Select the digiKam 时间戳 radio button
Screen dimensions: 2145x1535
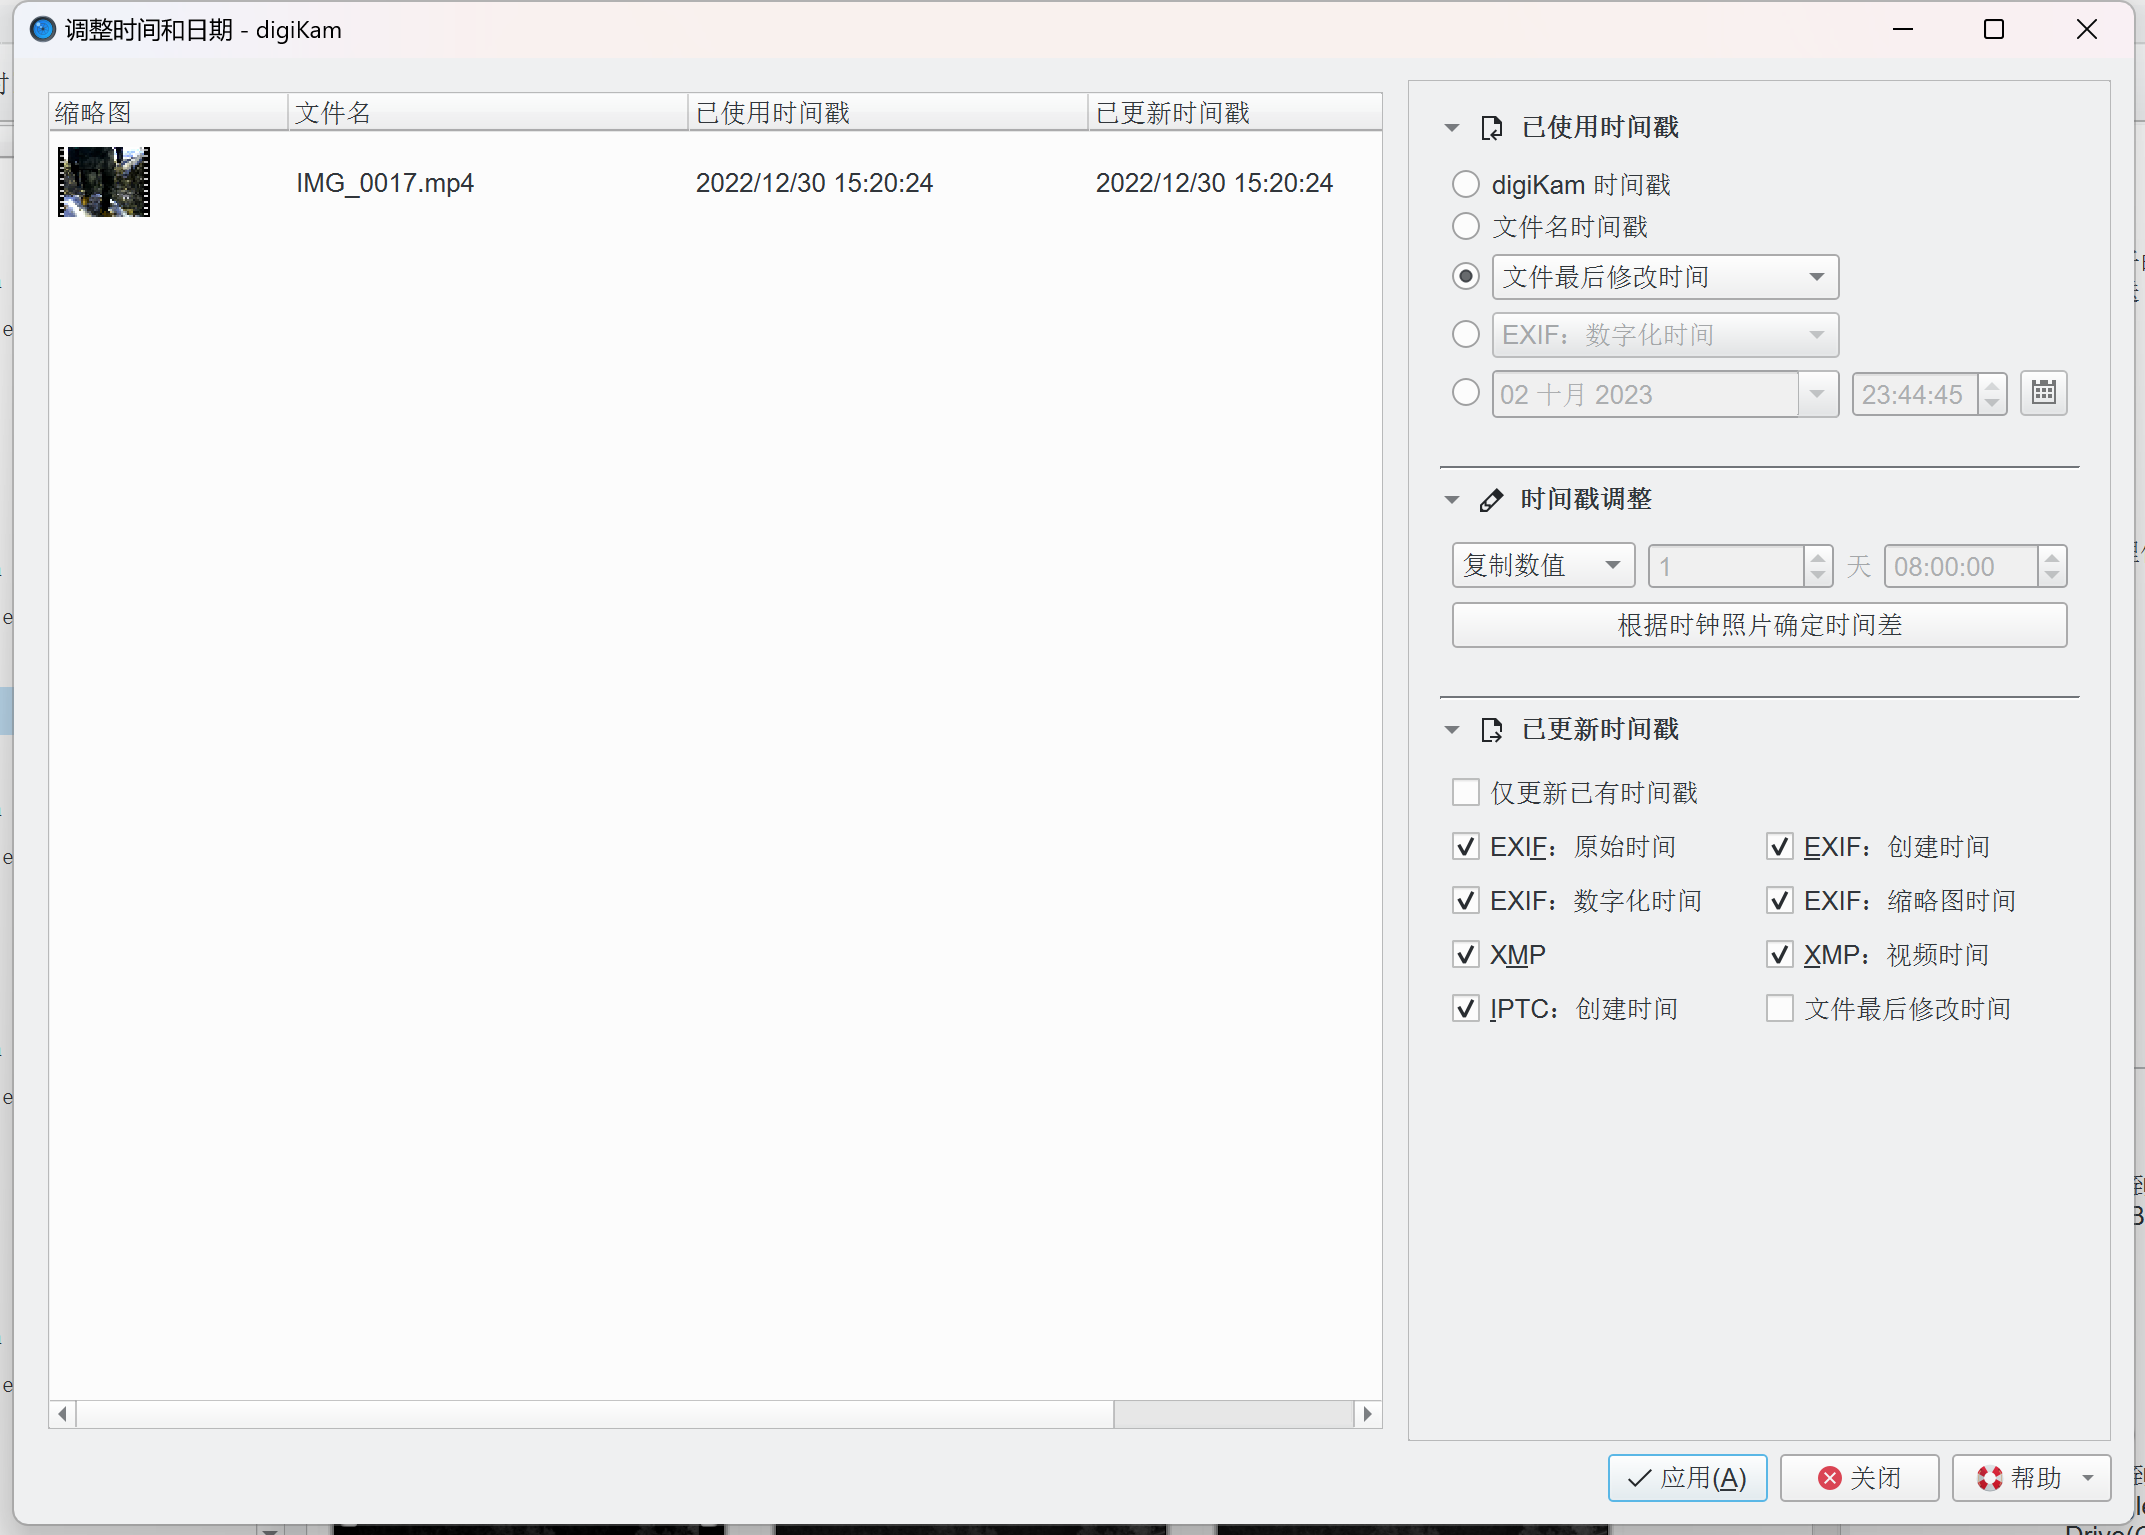[x=1466, y=184]
